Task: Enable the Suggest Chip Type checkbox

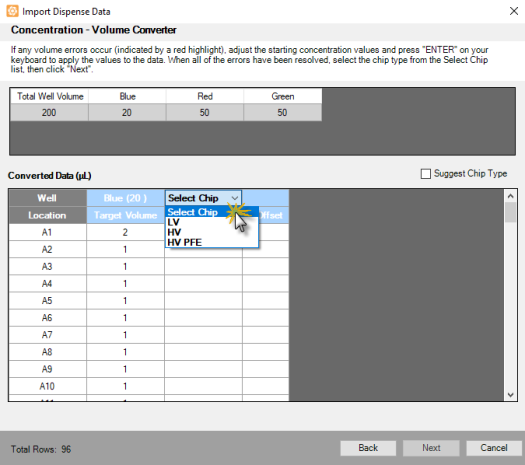Action: 426,174
